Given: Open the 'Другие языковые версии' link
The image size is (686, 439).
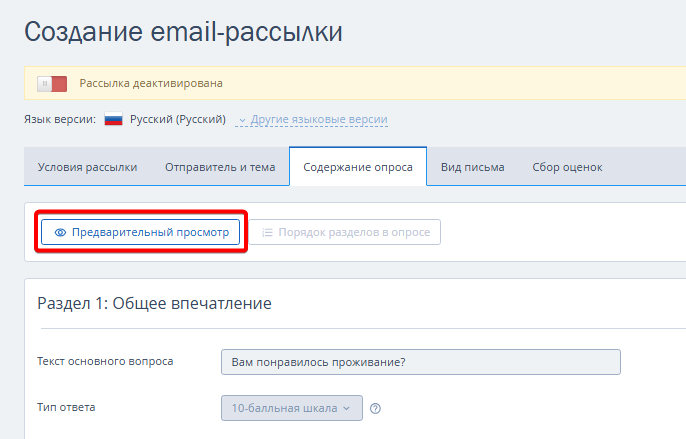Looking at the screenshot, I should pyautogui.click(x=318, y=120).
